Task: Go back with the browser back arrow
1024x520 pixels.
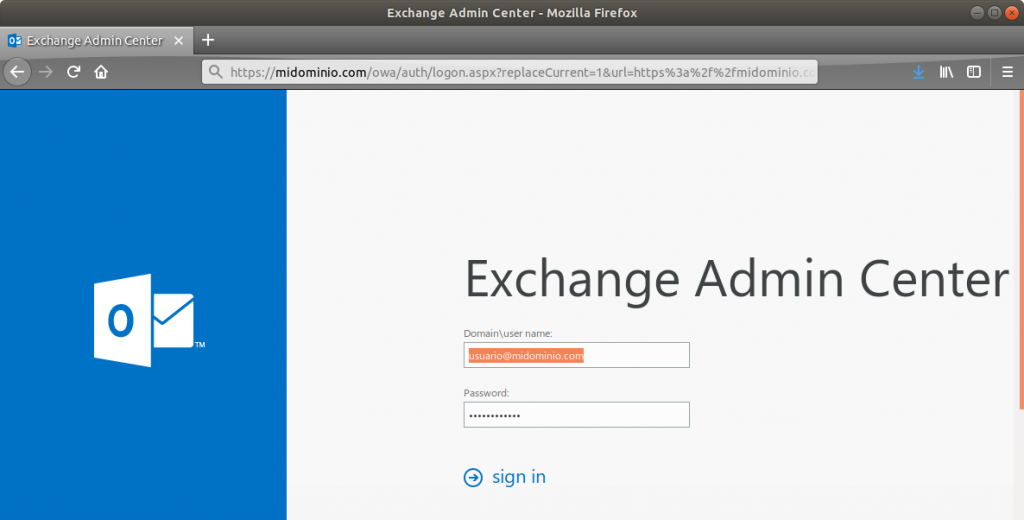Action: coord(17,72)
